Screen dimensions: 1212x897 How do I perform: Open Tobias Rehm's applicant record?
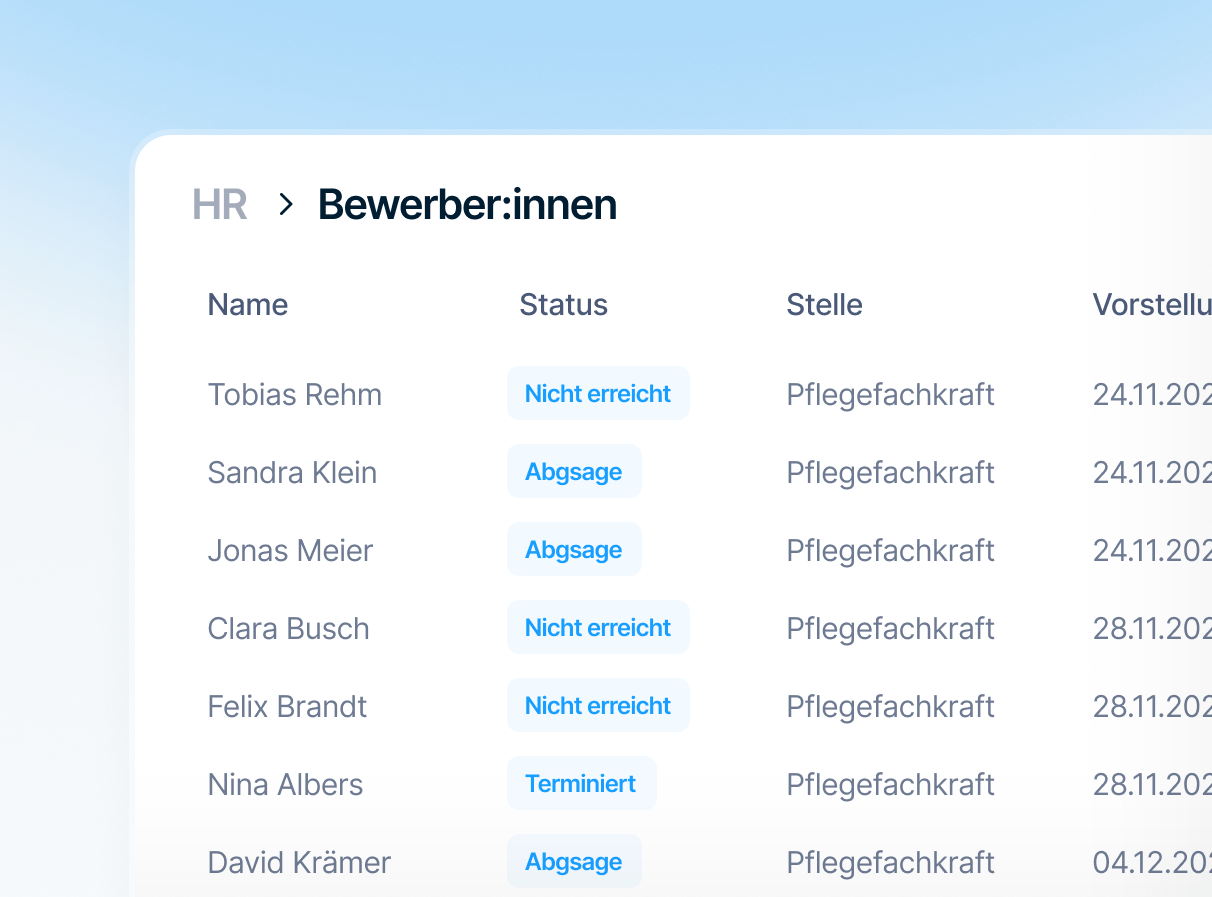[295, 394]
